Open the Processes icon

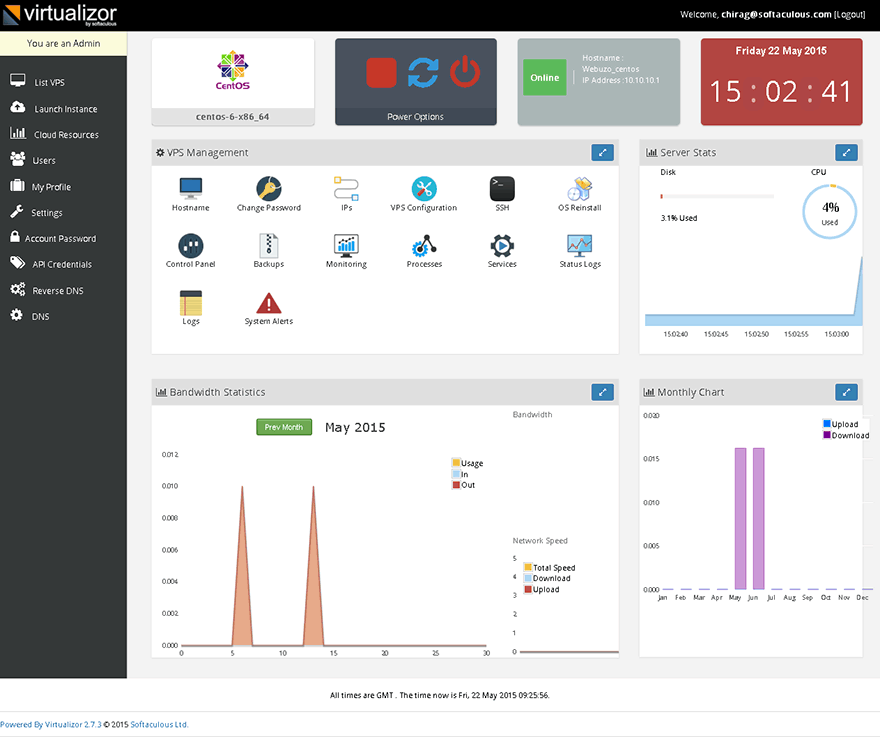[x=424, y=245]
